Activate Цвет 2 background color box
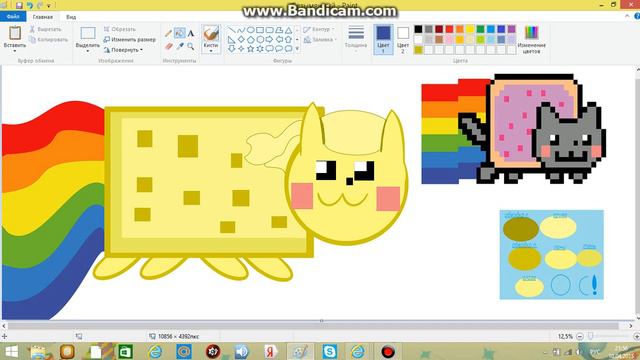 (x=403, y=40)
